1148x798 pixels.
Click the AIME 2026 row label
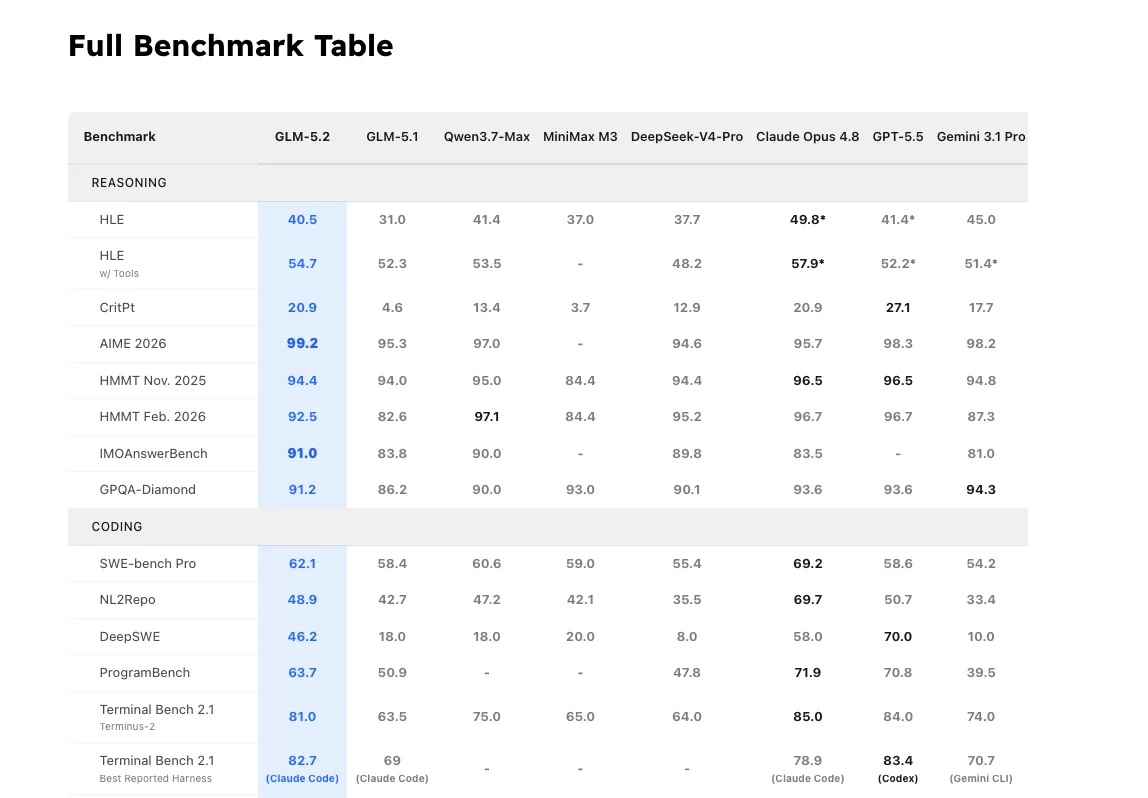[x=133, y=343]
